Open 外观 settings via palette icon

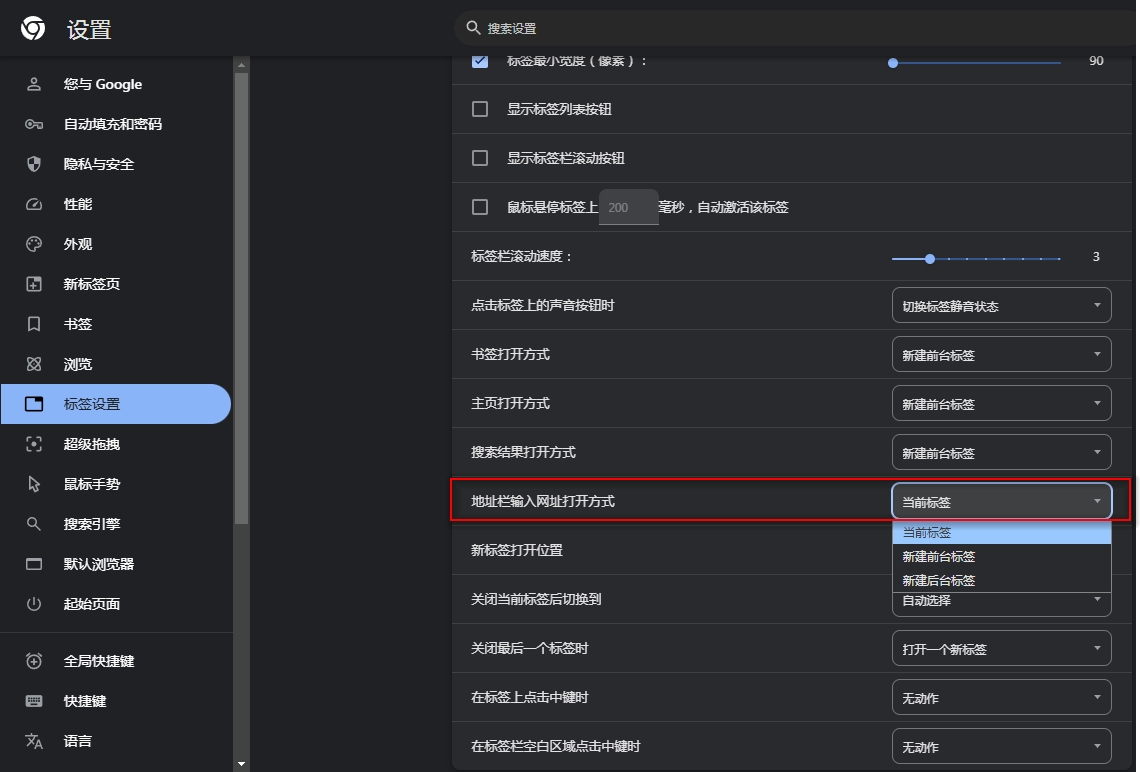(x=33, y=244)
